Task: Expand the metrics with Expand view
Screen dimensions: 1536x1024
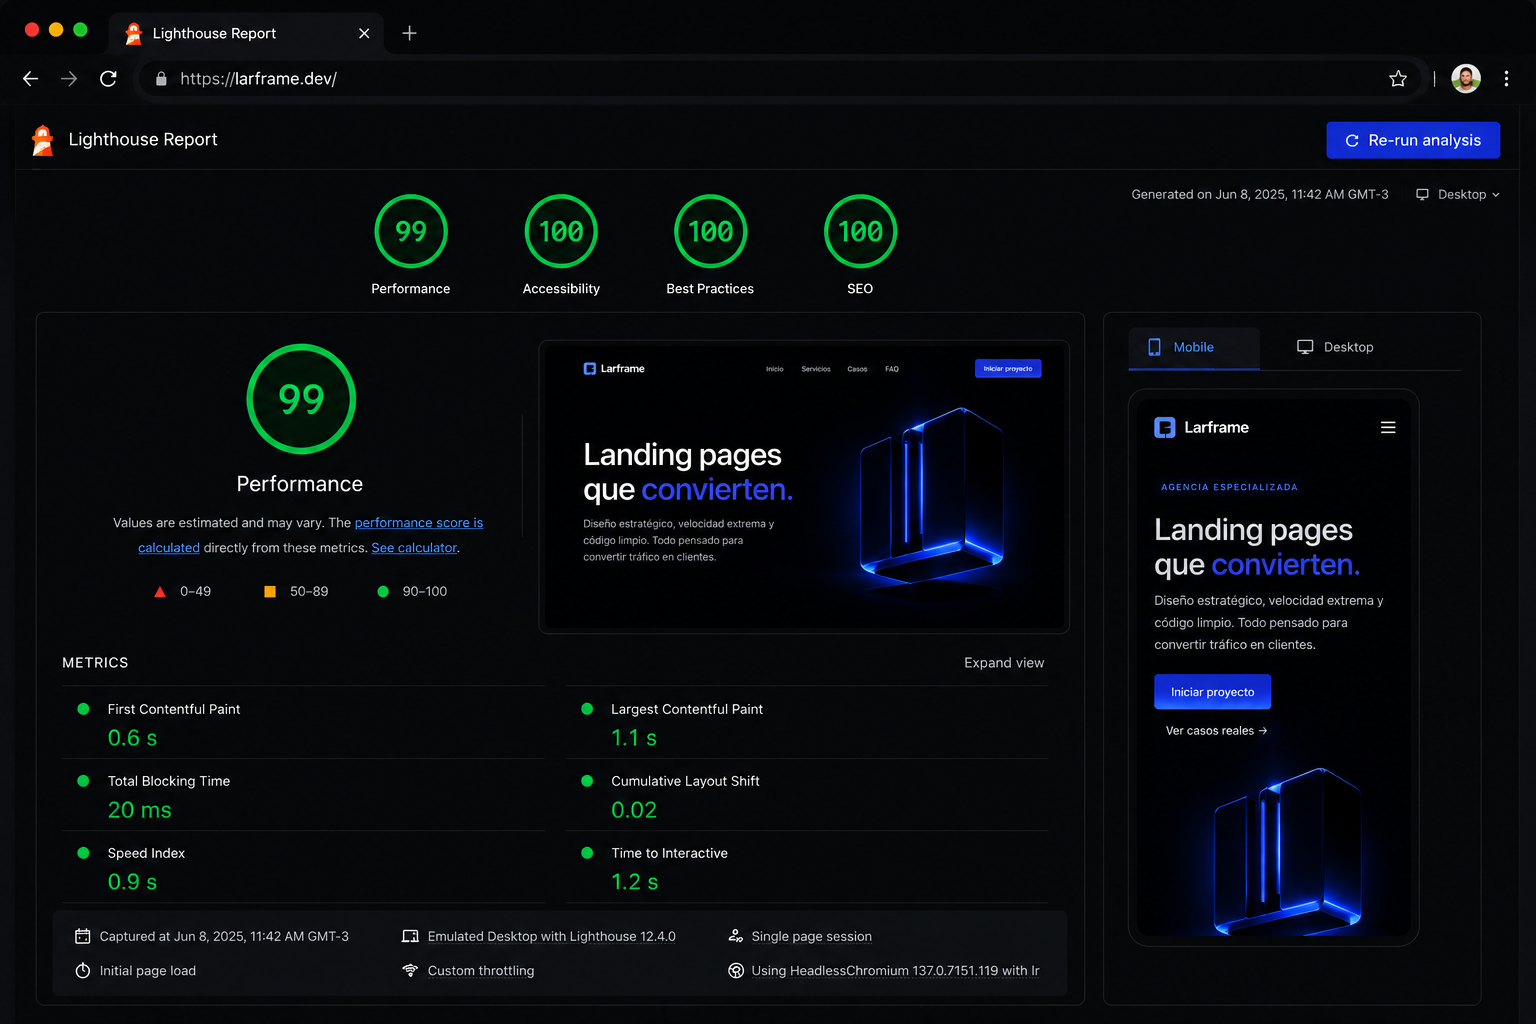Action: coord(1004,663)
